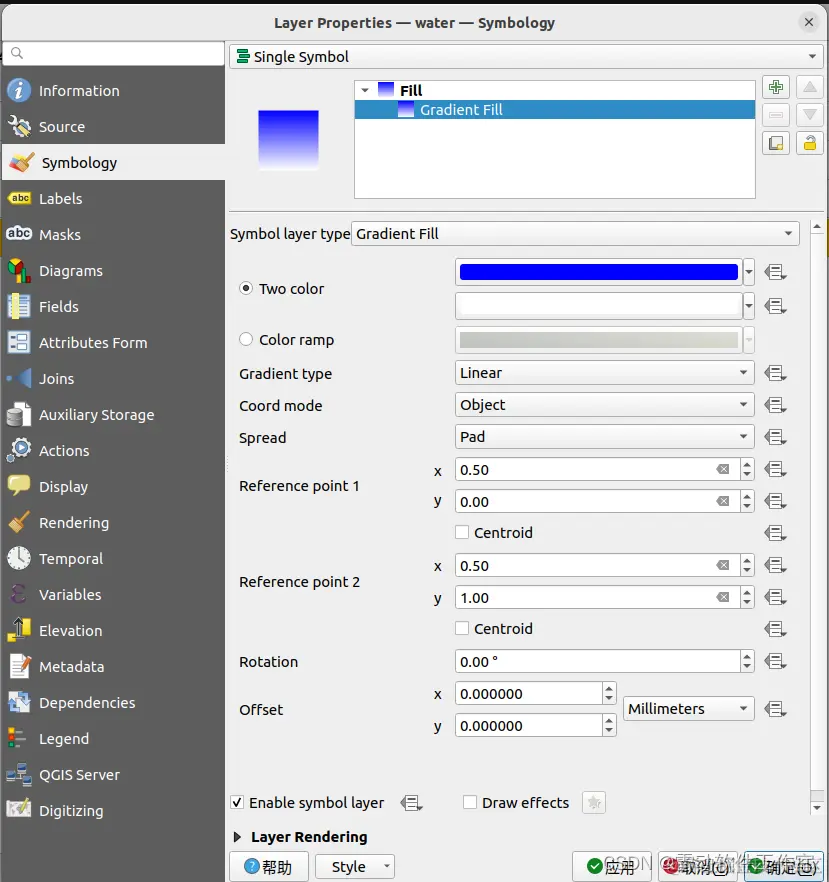This screenshot has width=829, height=882.
Task: Click the 确定 OK button
Action: (x=784, y=867)
